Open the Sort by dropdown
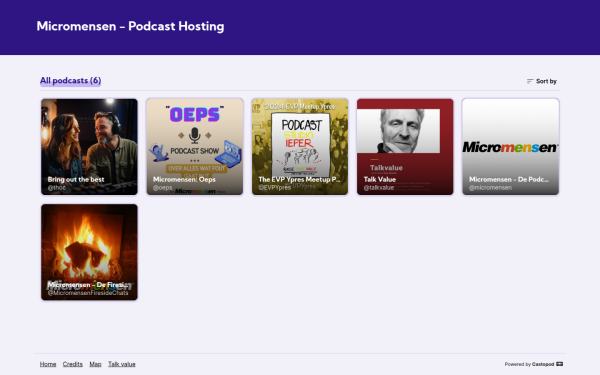The width and height of the screenshot is (600, 375). tap(542, 81)
